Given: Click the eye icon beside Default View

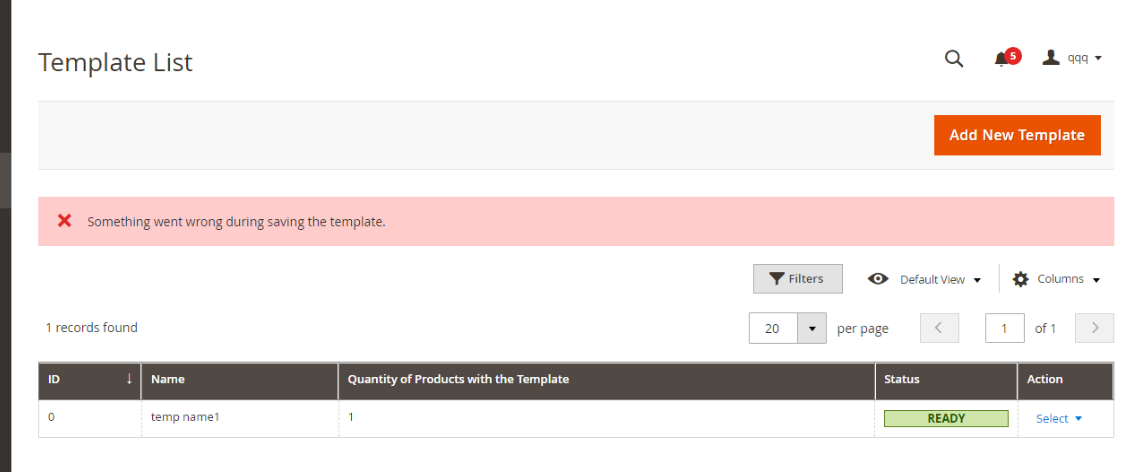Looking at the screenshot, I should click(x=878, y=279).
